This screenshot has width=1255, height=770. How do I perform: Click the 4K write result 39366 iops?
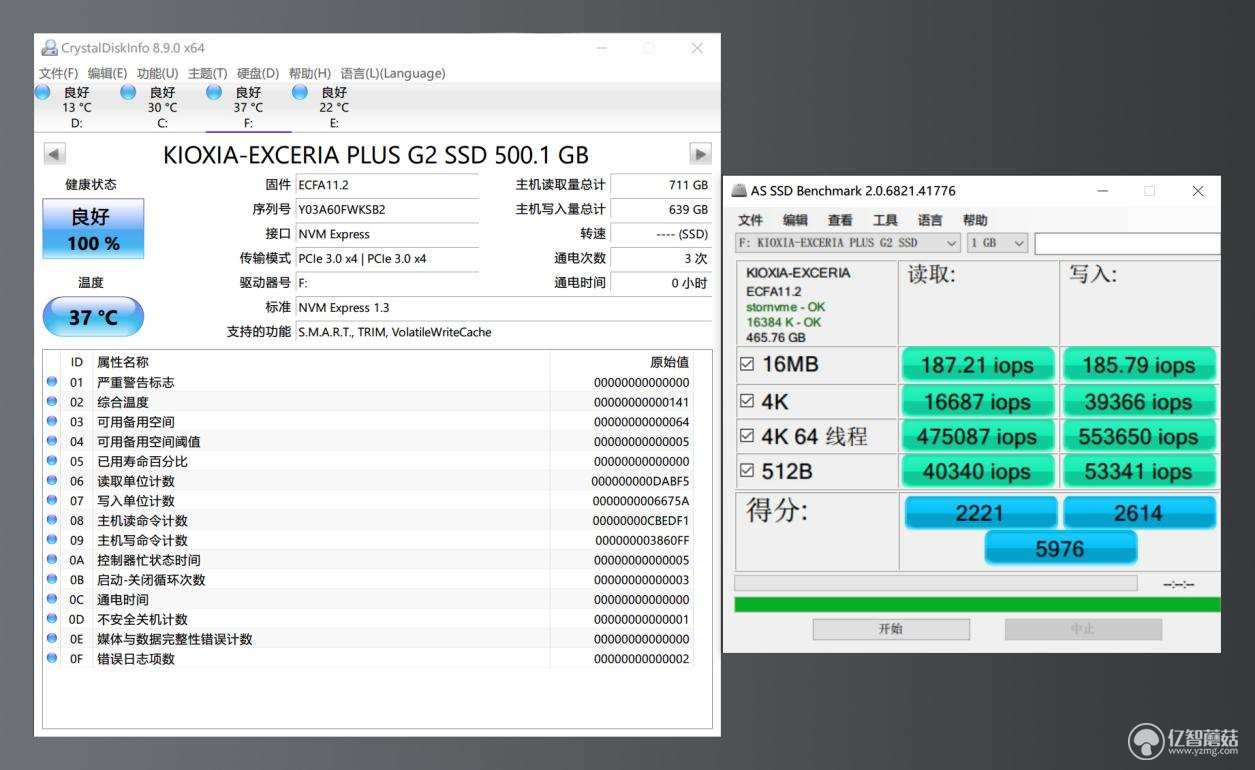1139,401
